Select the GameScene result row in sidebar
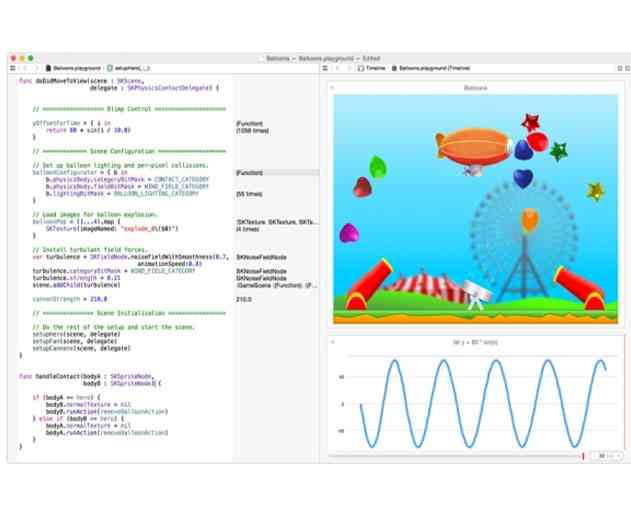This screenshot has height=522, width=631. [277, 285]
